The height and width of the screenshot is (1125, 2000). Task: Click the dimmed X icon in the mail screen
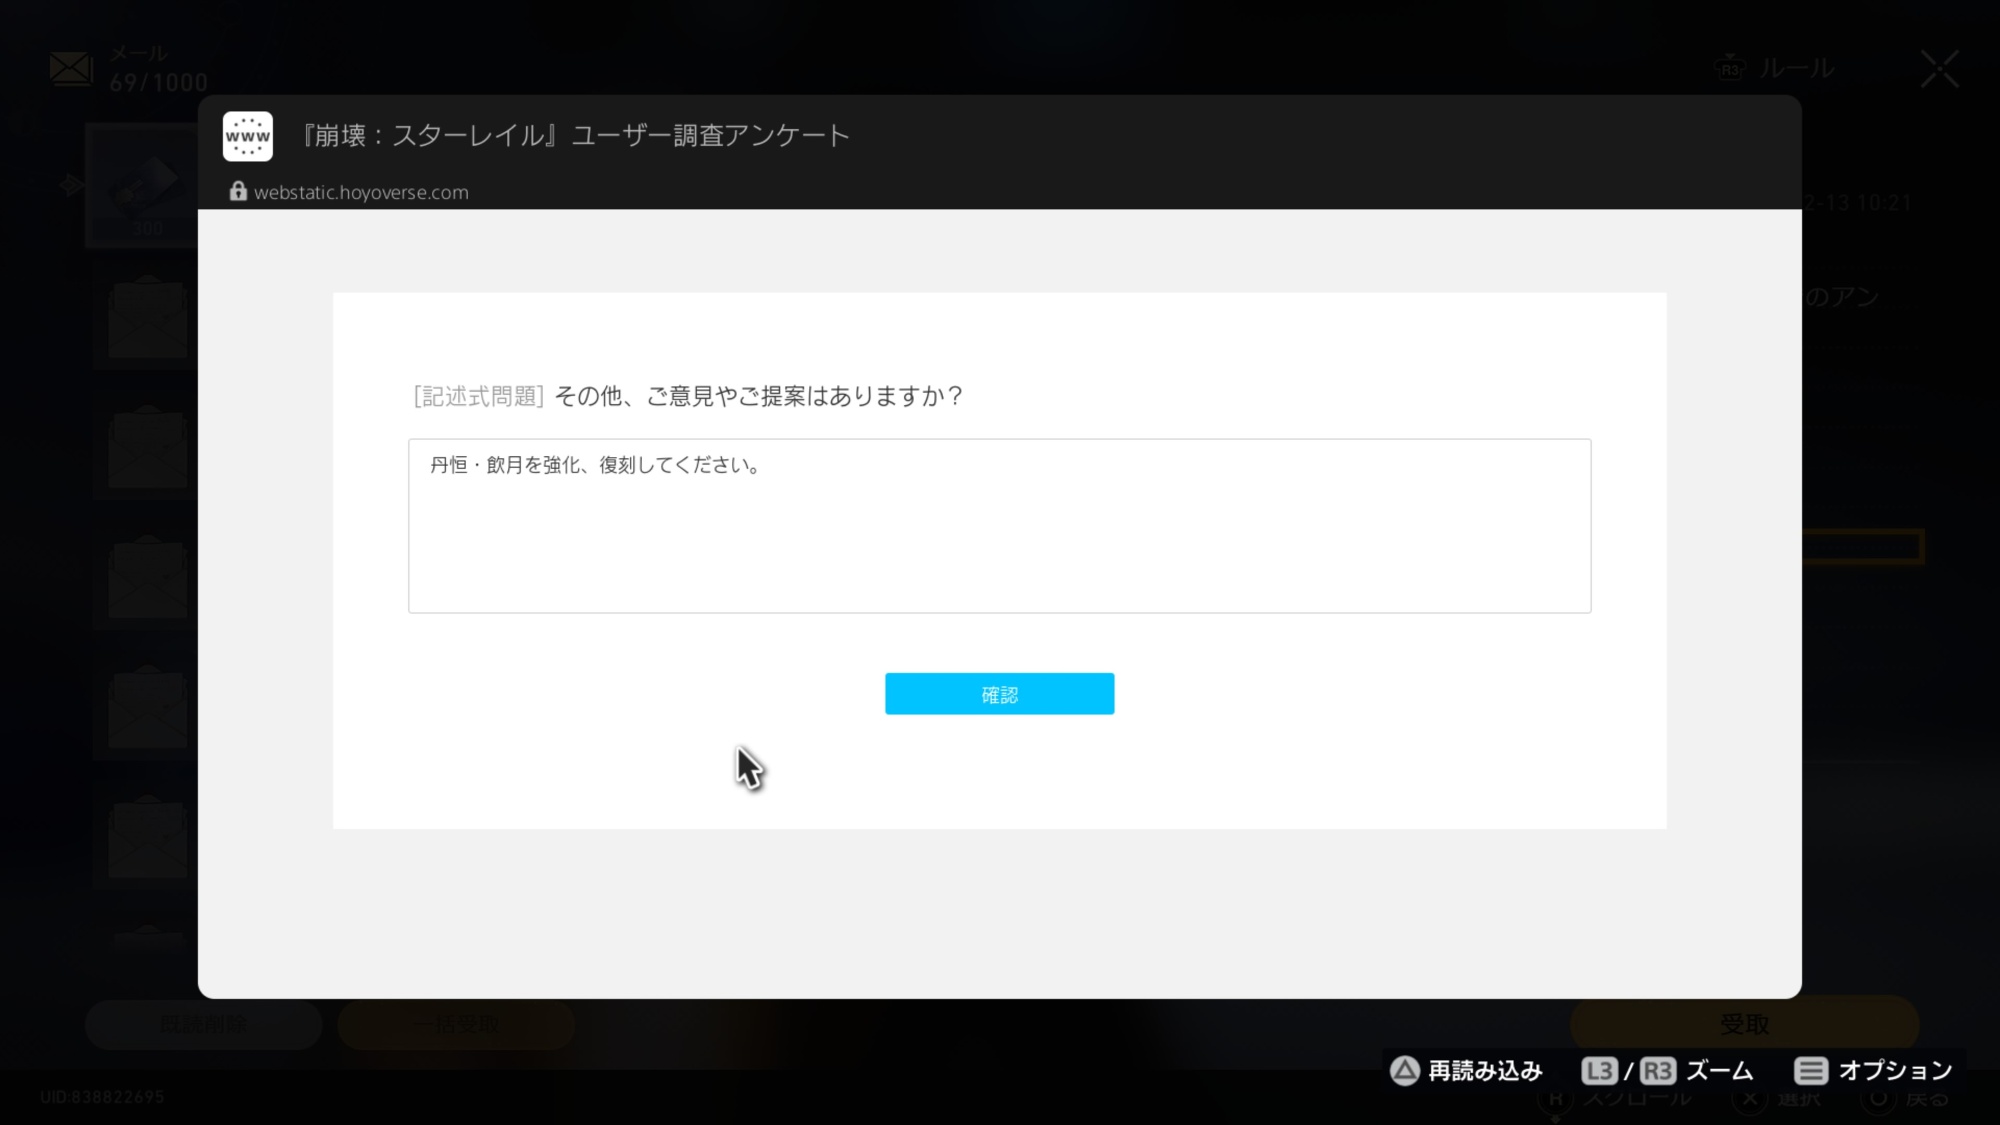click(1939, 69)
